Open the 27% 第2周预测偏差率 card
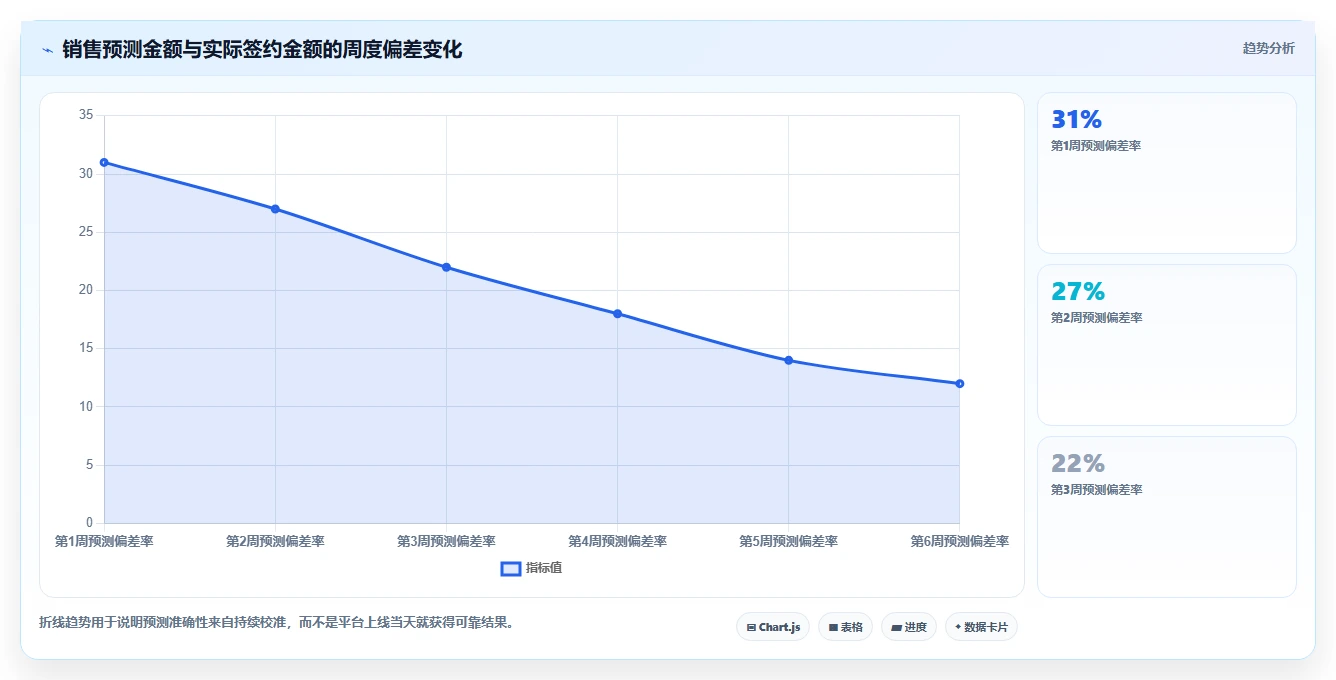Viewport: 1336px width, 680px height. tap(1166, 345)
